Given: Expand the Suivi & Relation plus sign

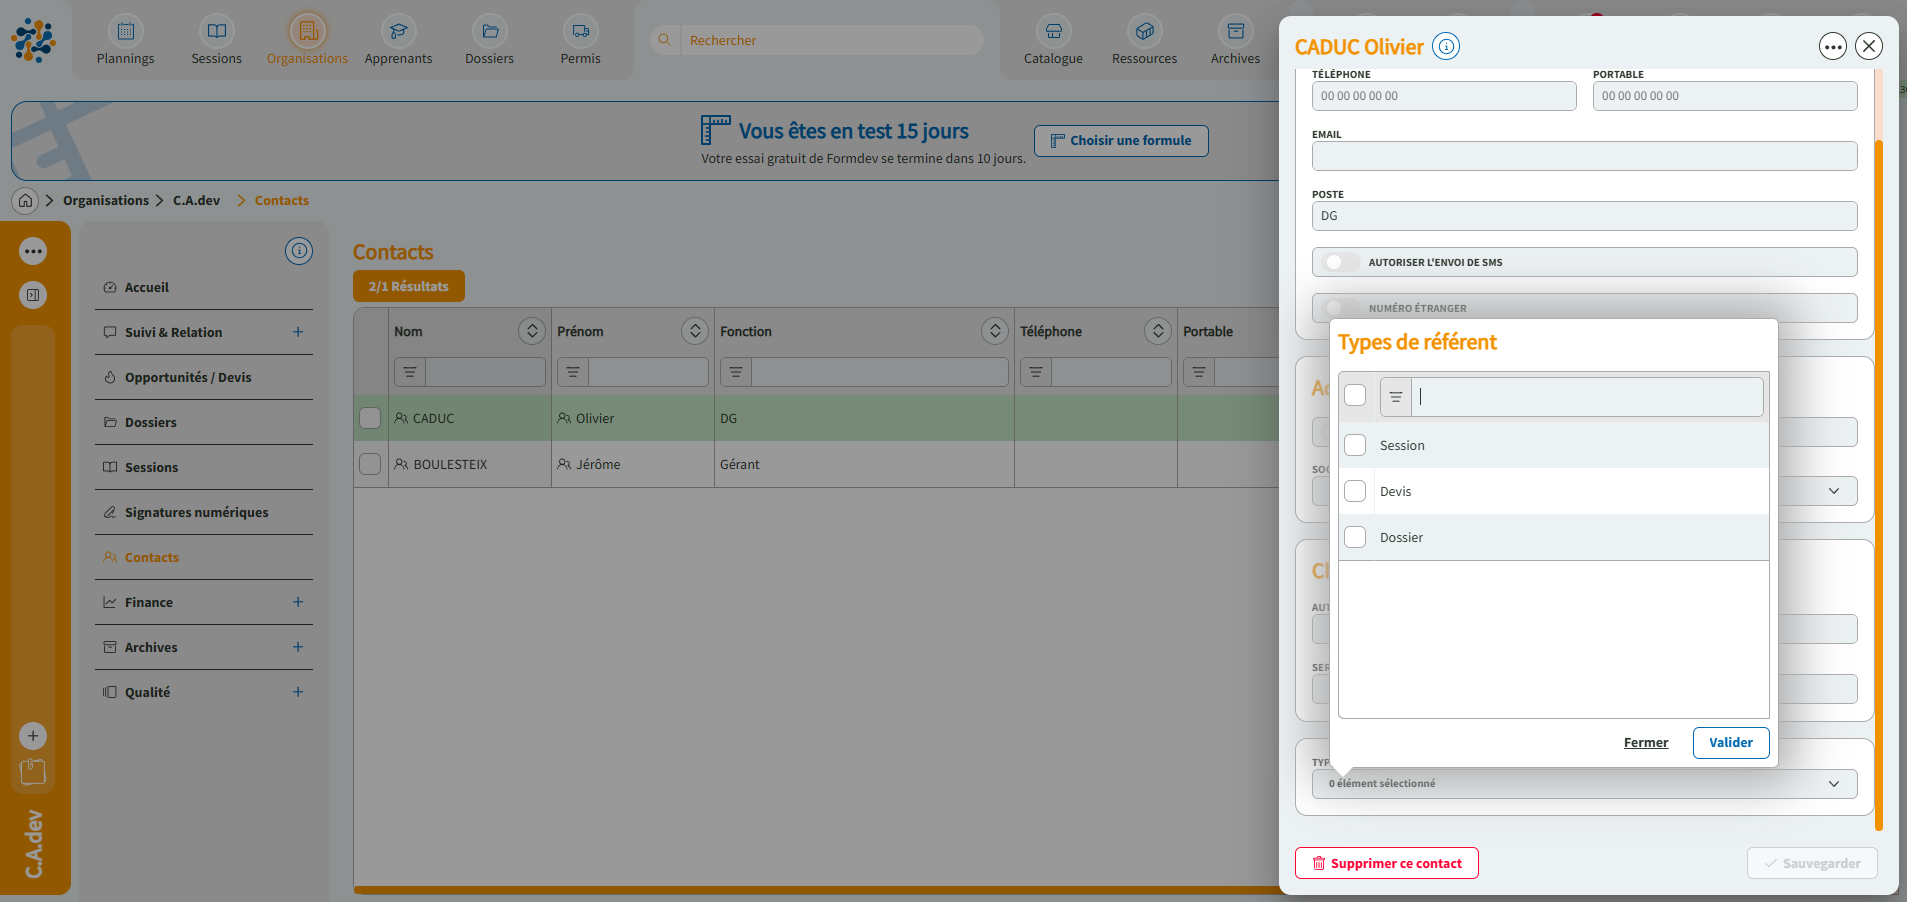Looking at the screenshot, I should [298, 332].
